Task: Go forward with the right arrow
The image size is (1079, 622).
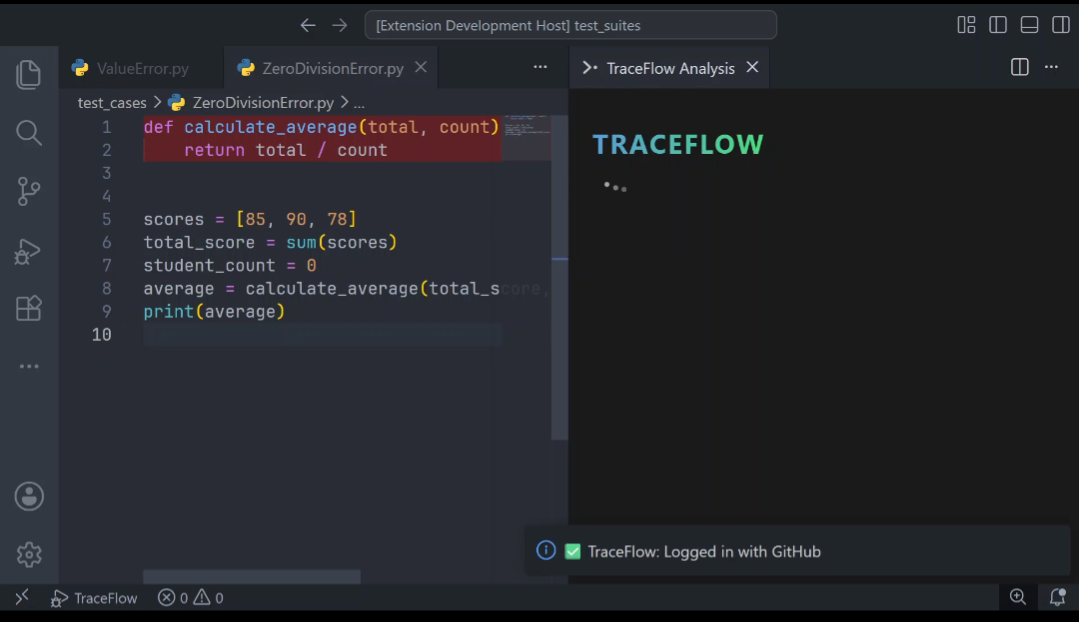Action: [x=340, y=25]
